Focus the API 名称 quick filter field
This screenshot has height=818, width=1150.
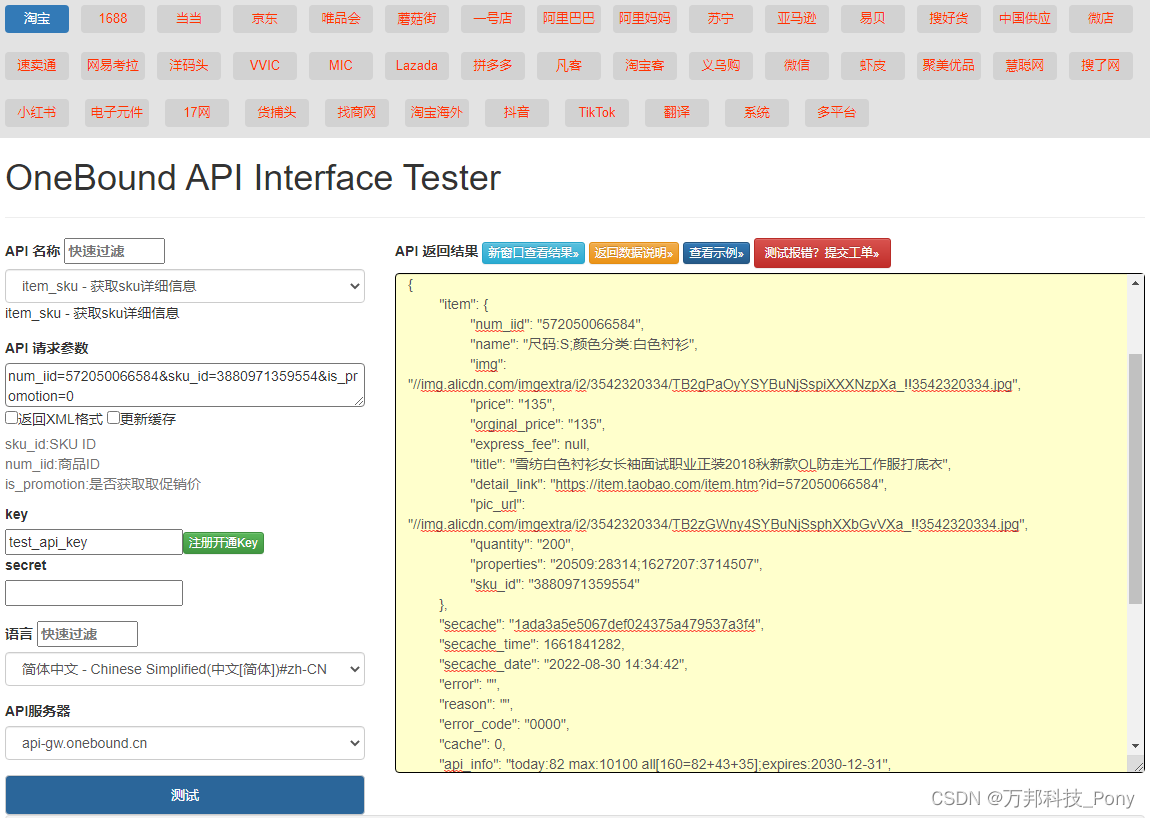(114, 251)
